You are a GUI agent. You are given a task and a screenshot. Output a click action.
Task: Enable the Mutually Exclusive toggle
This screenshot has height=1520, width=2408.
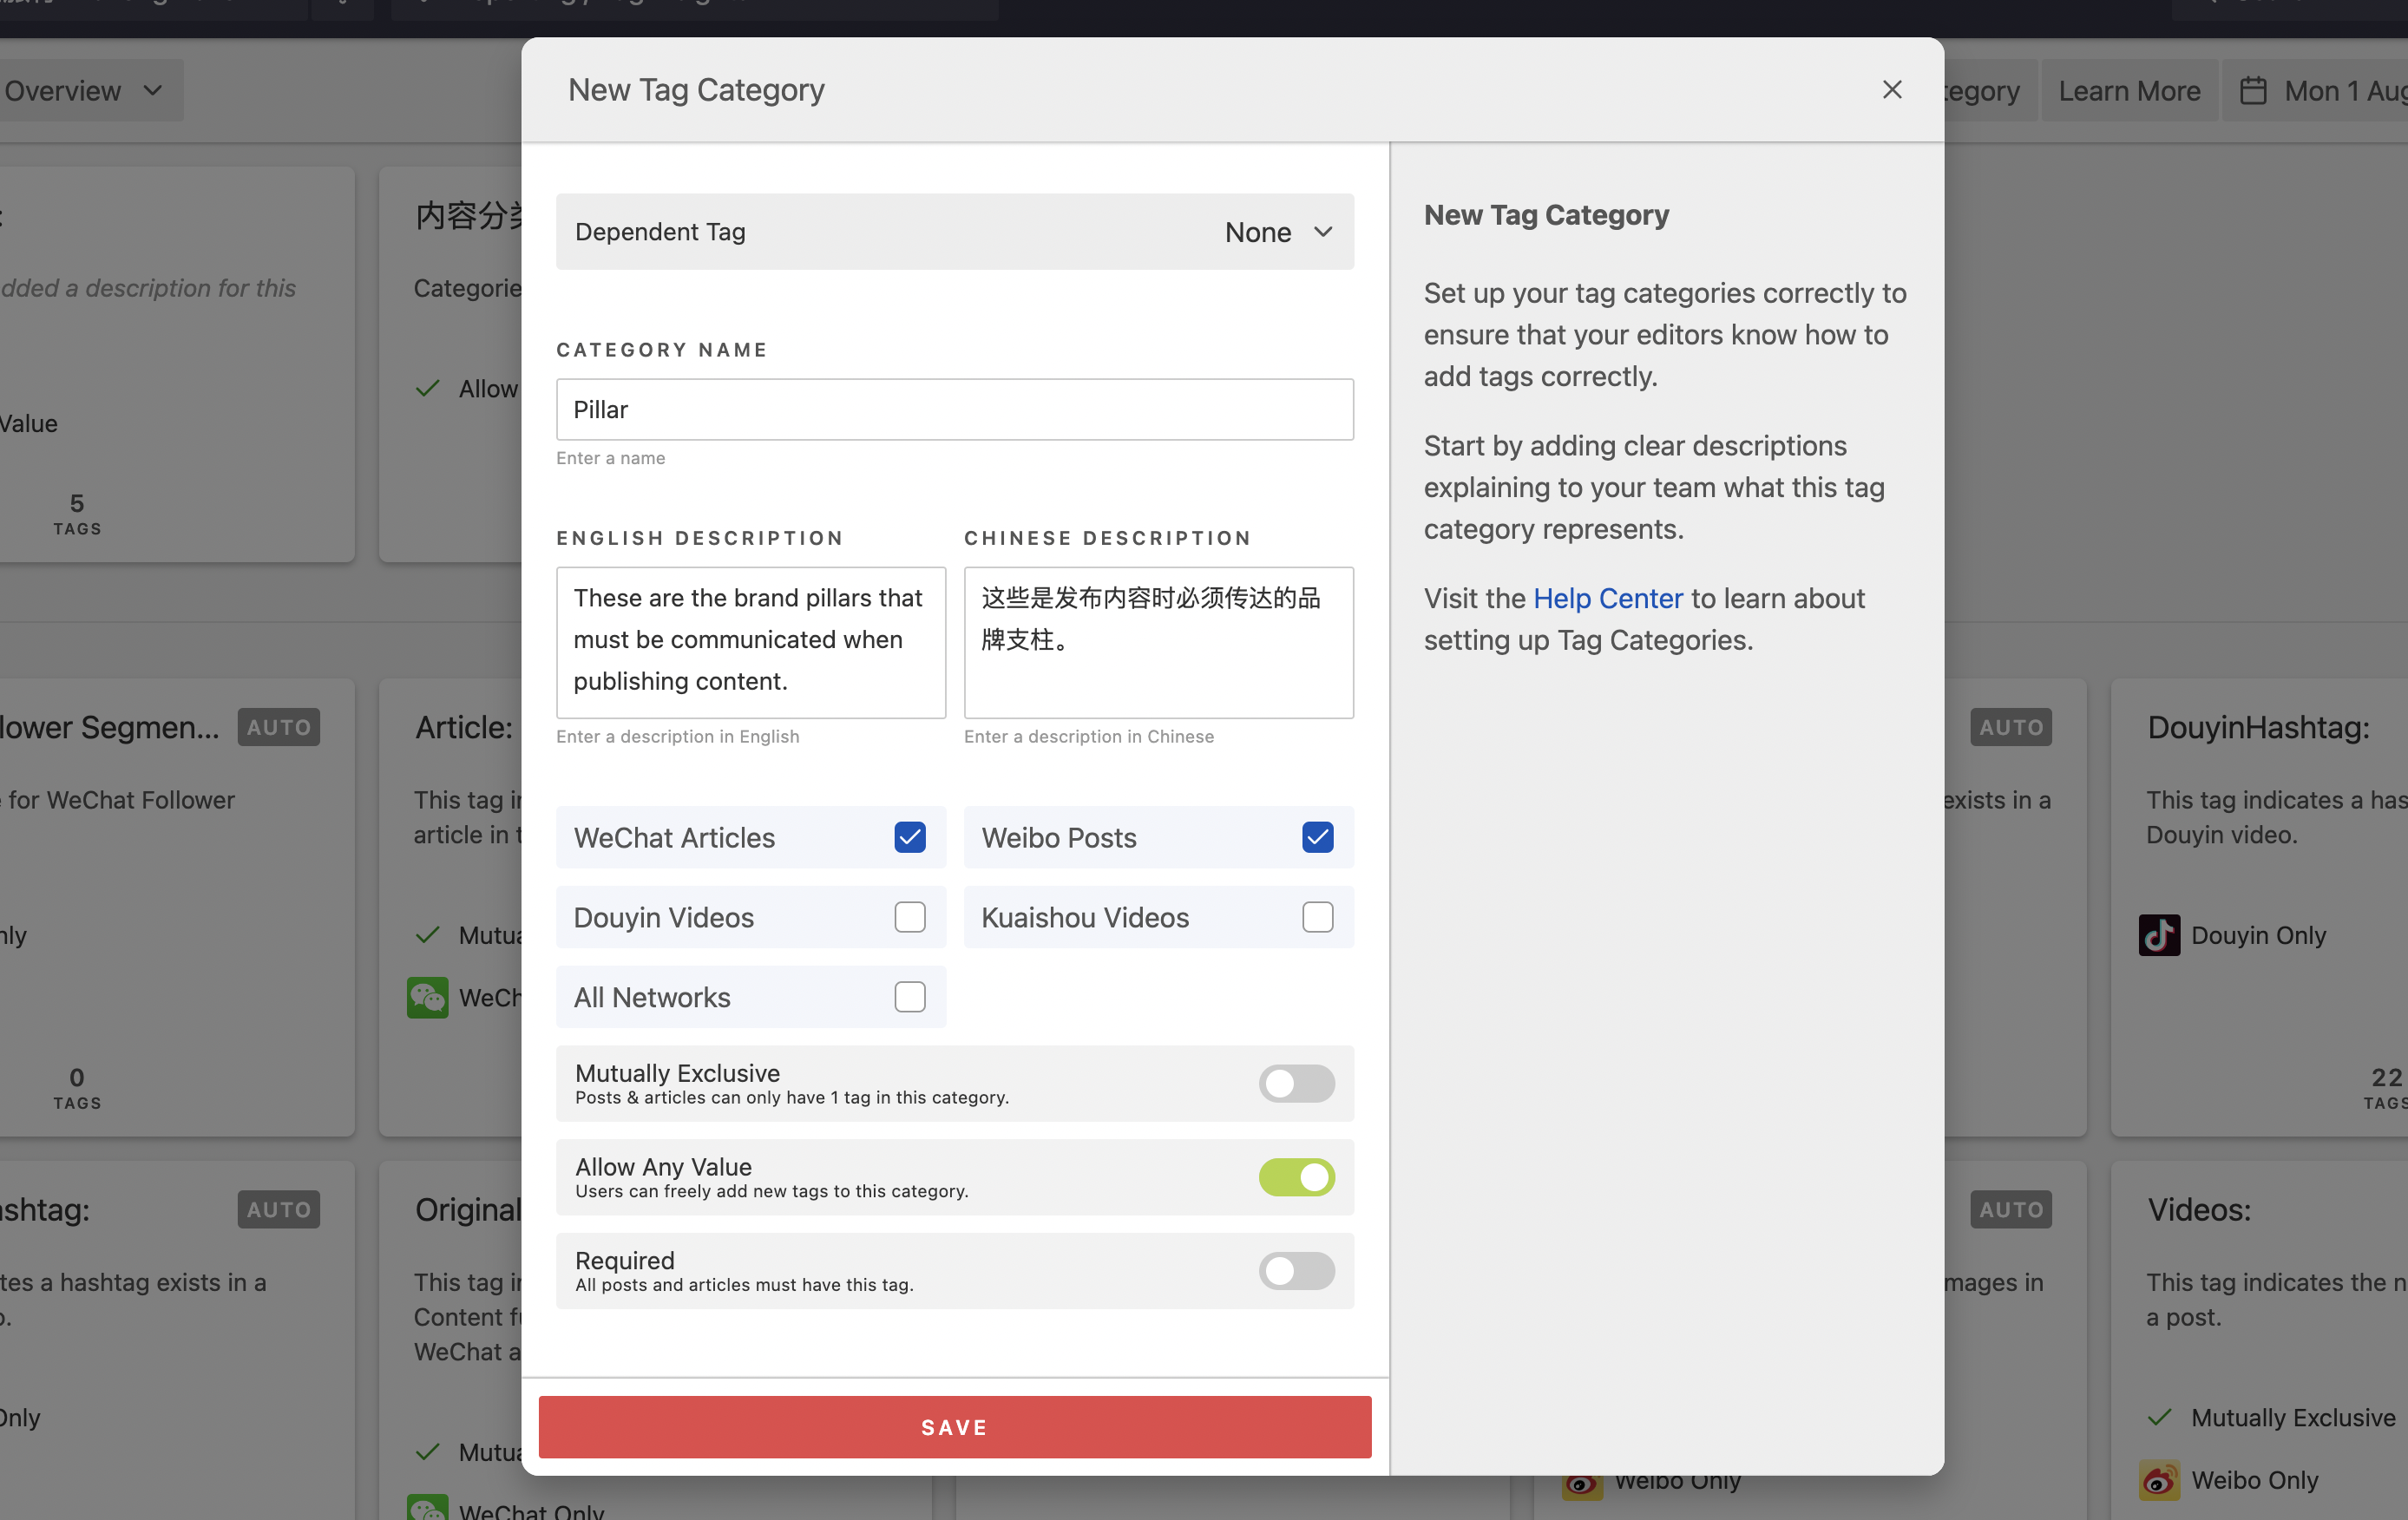pos(1296,1084)
